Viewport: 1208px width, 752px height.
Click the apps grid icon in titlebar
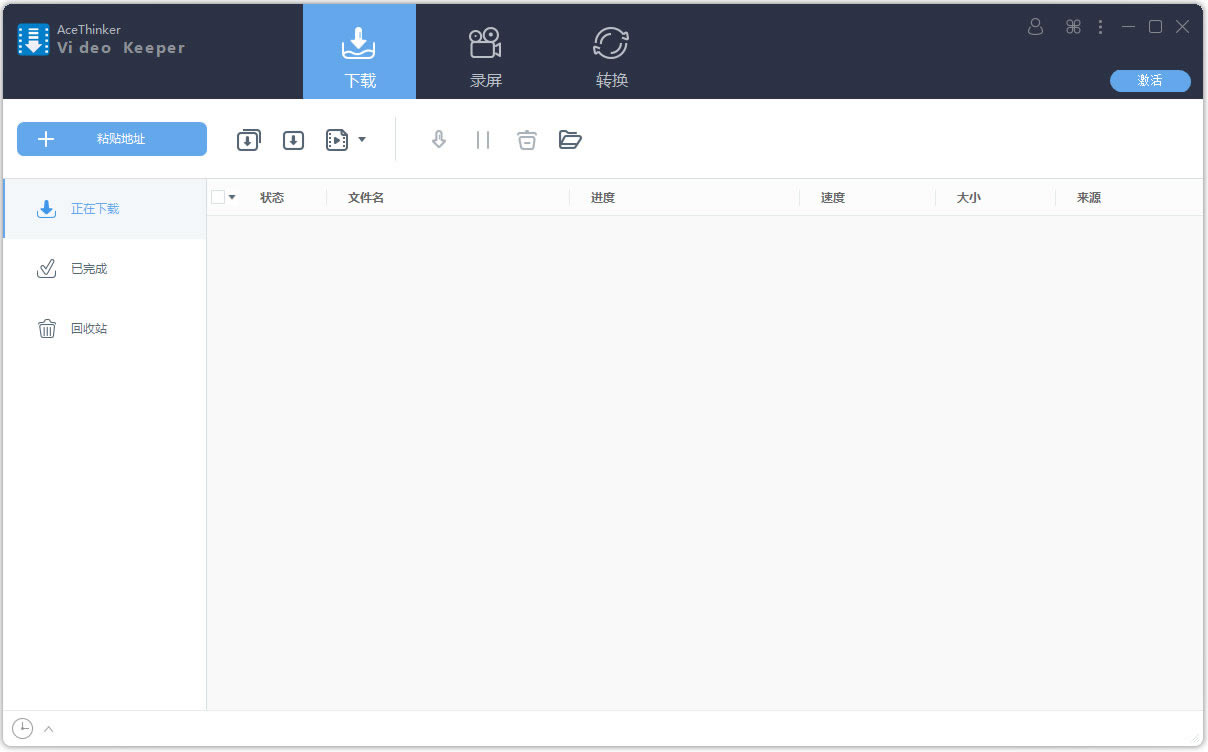(1073, 27)
